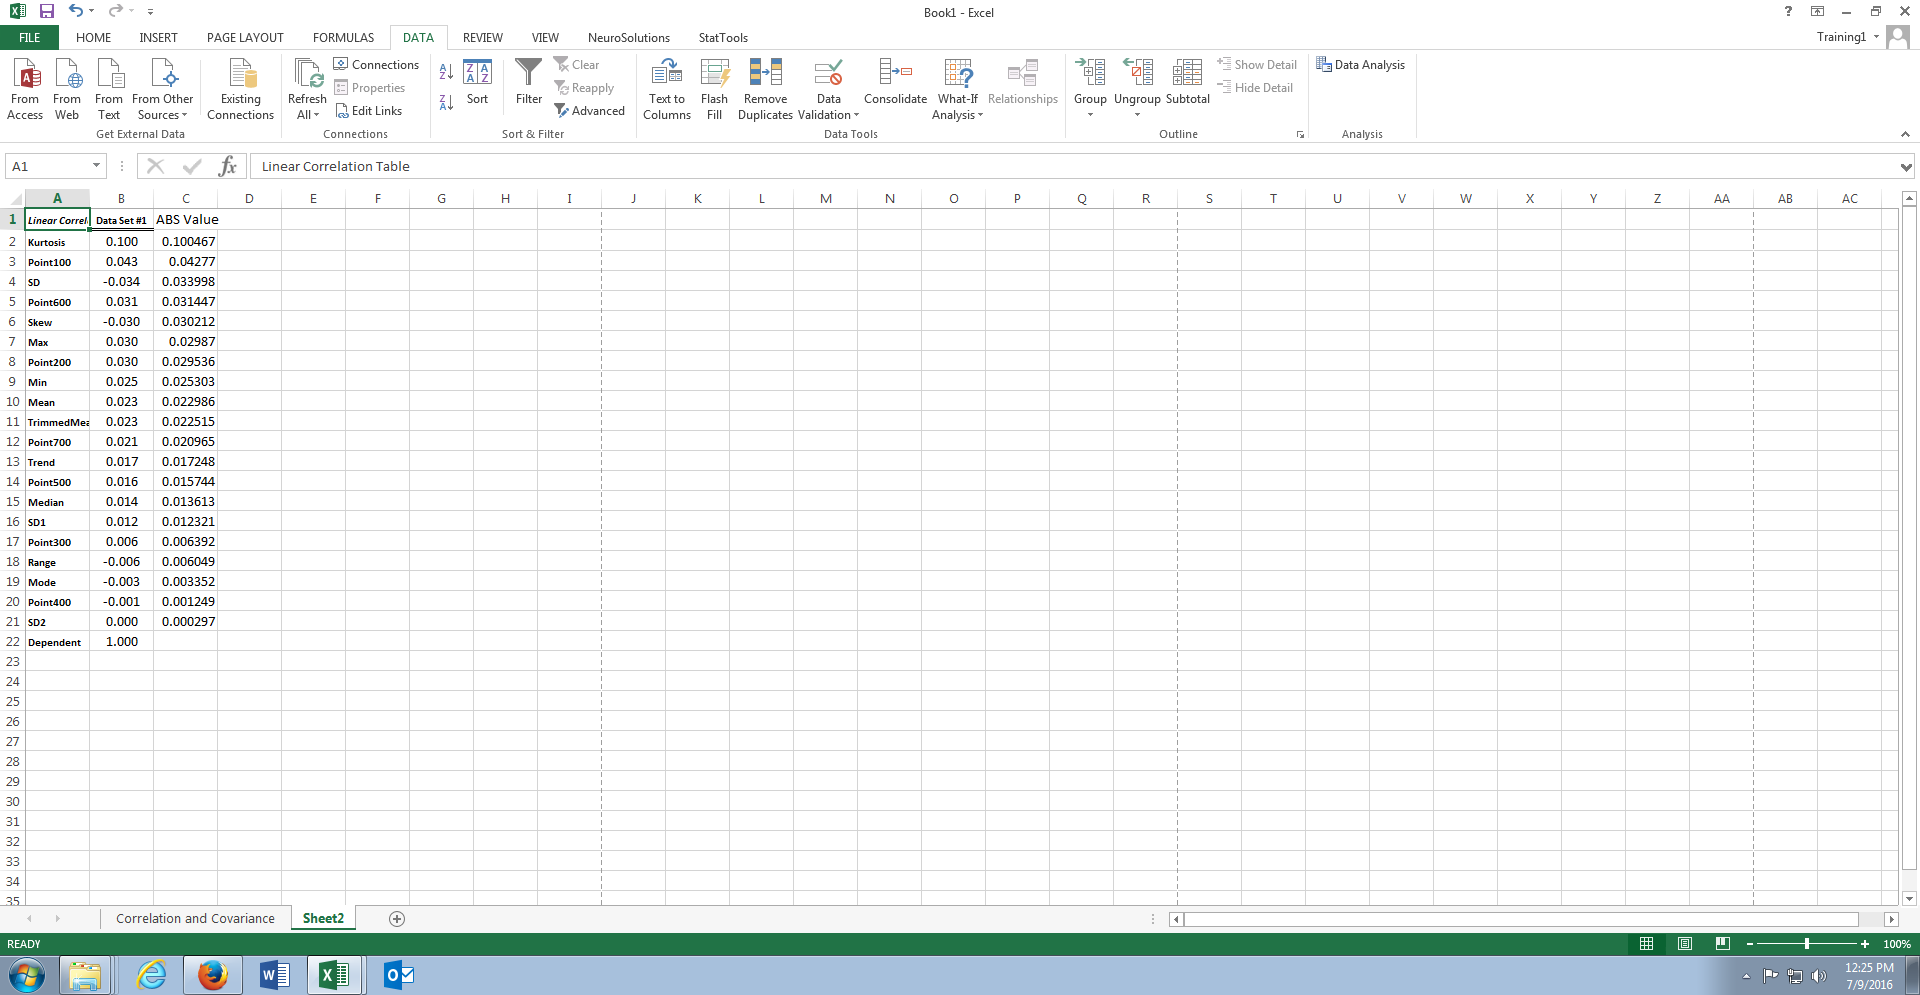This screenshot has height=995, width=1920.
Task: Save the workbook from quick access toolbar
Action: point(46,11)
